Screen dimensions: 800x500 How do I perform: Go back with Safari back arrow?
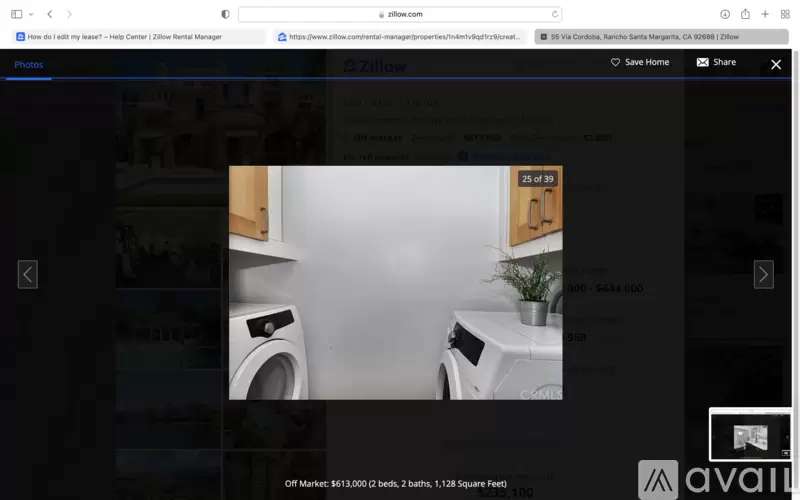point(49,14)
